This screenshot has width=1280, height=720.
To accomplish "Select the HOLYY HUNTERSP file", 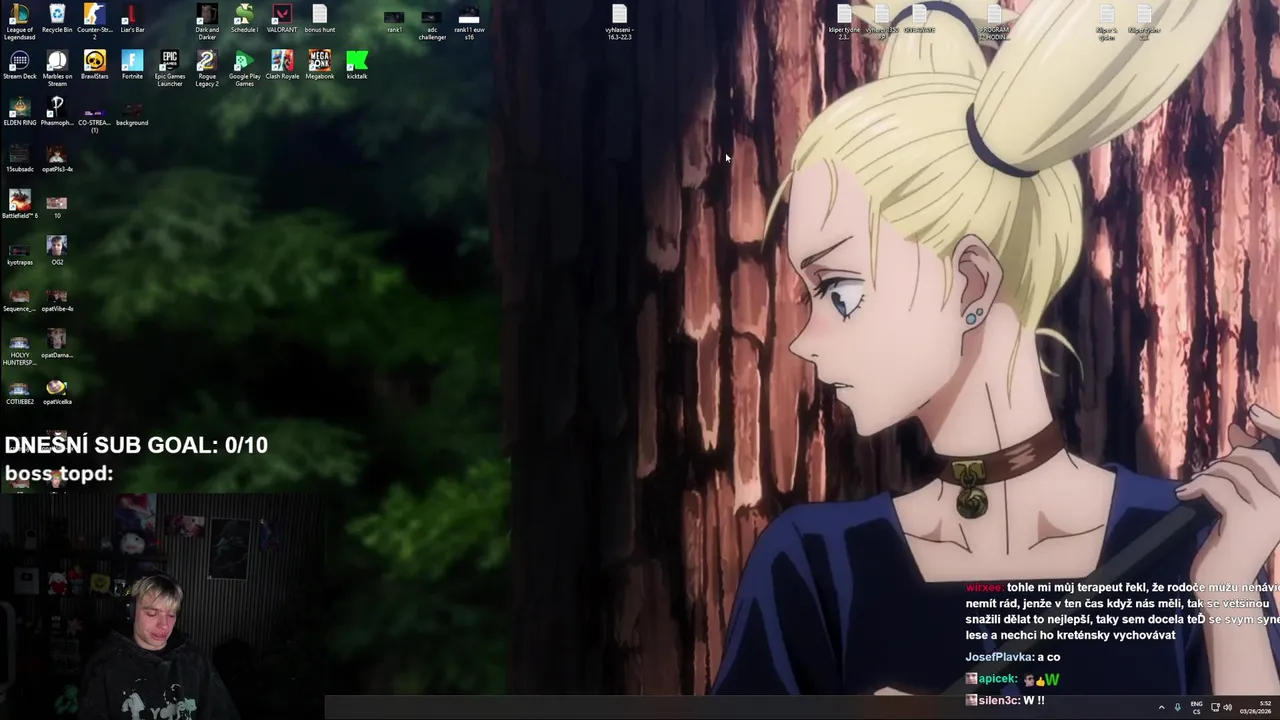I will [19, 349].
